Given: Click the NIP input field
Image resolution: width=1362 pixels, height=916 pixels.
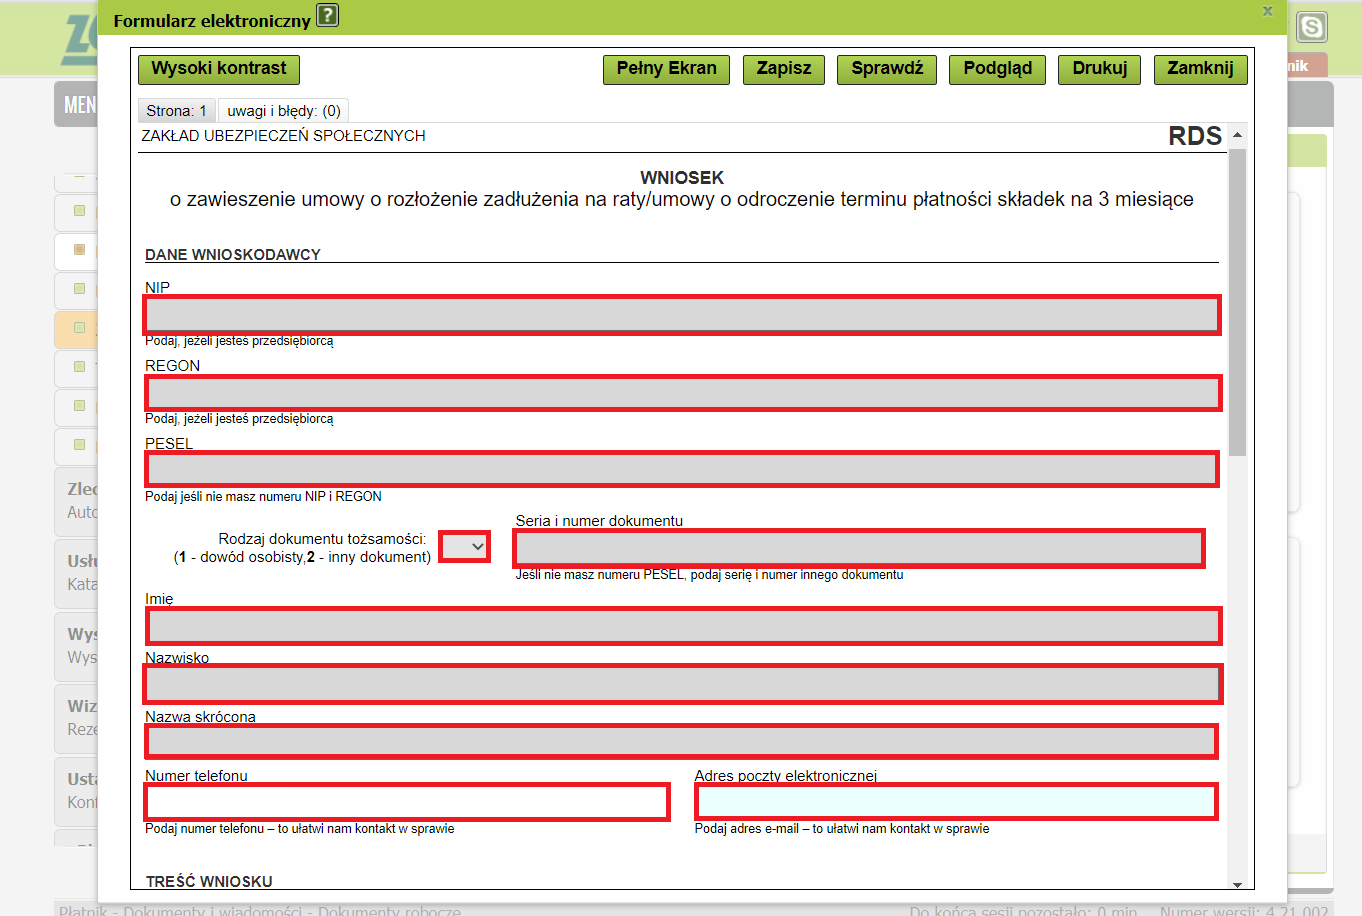Looking at the screenshot, I should coord(682,315).
